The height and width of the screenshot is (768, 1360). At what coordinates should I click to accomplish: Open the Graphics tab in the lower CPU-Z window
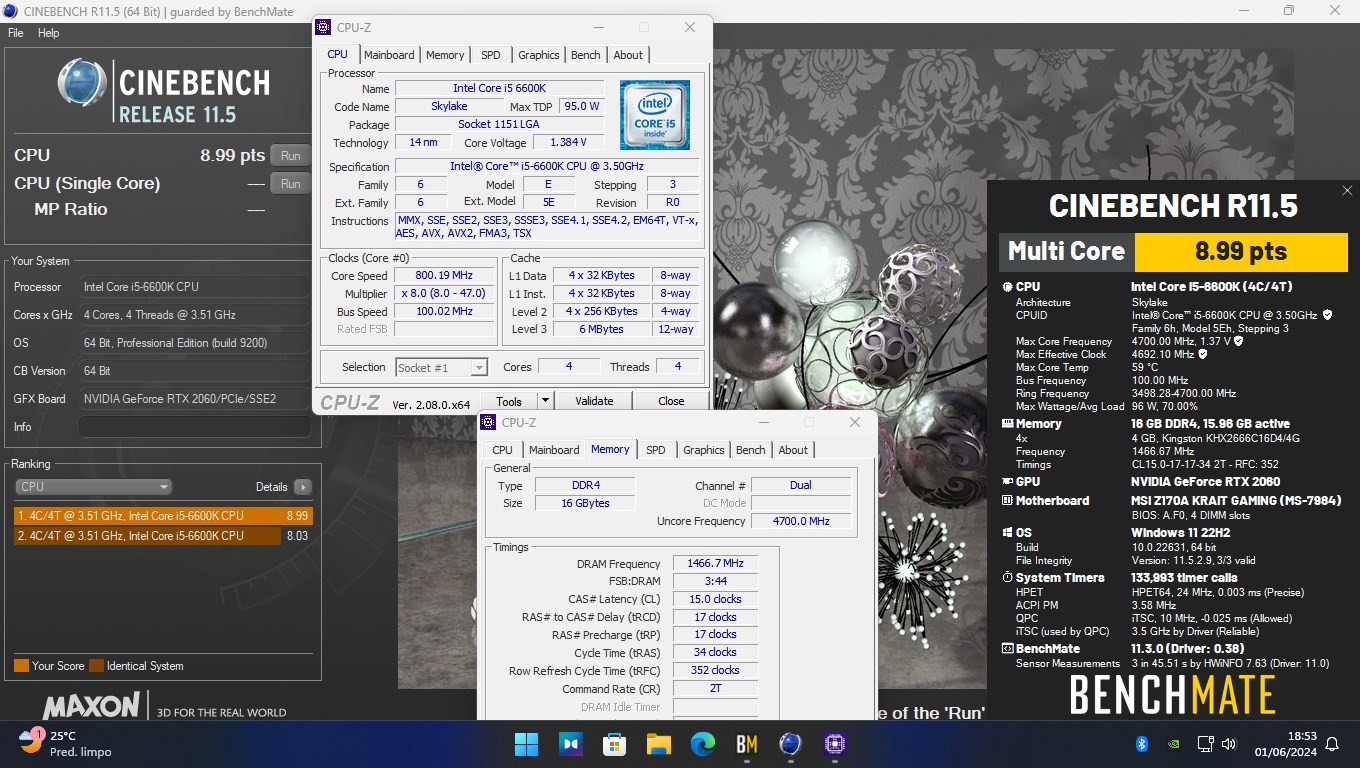[x=704, y=450]
